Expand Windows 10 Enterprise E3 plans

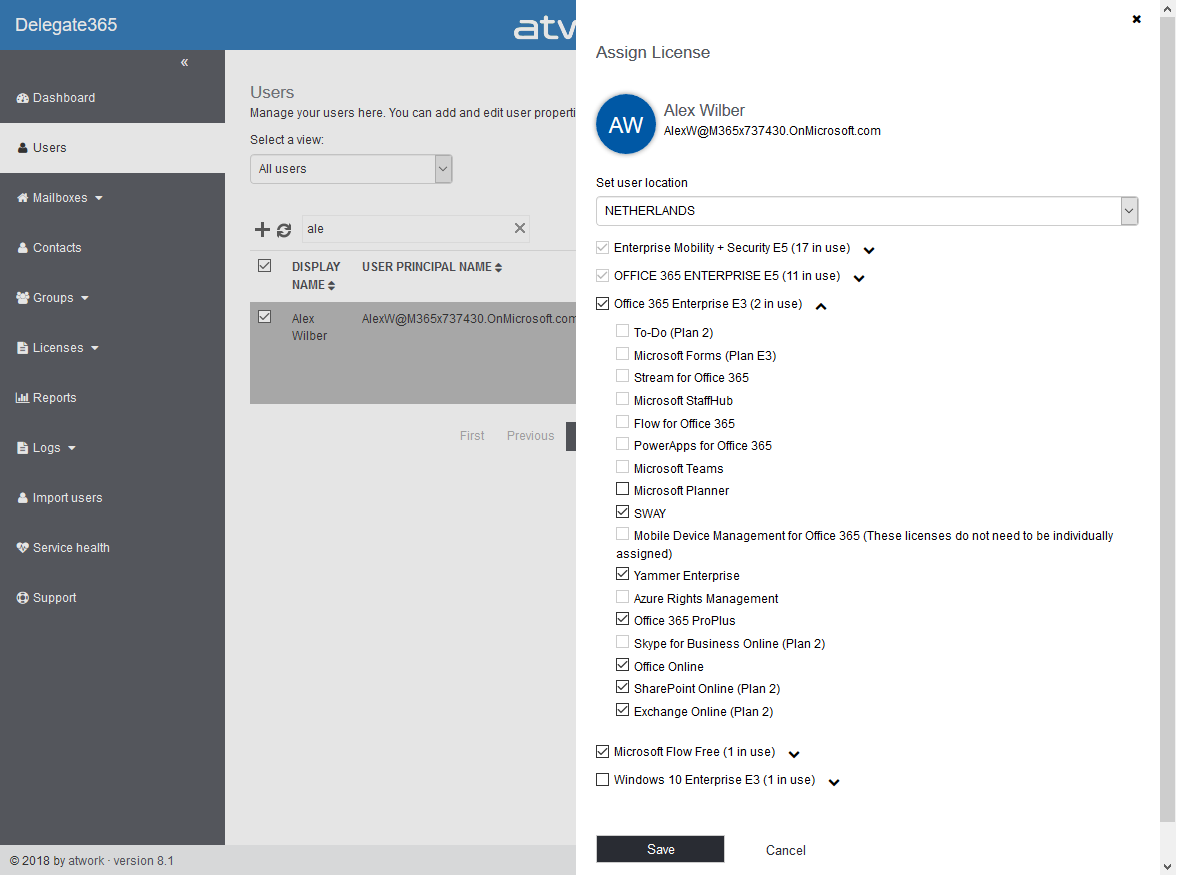[834, 783]
